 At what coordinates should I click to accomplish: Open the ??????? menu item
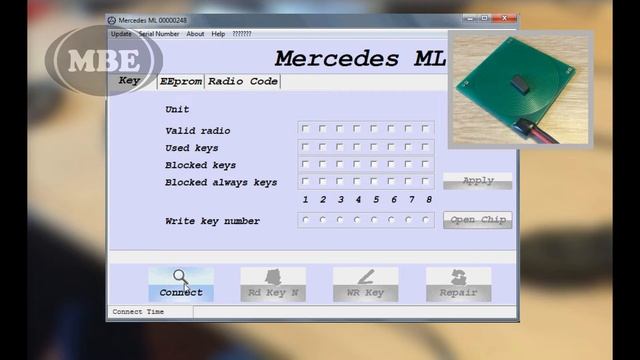coord(242,34)
